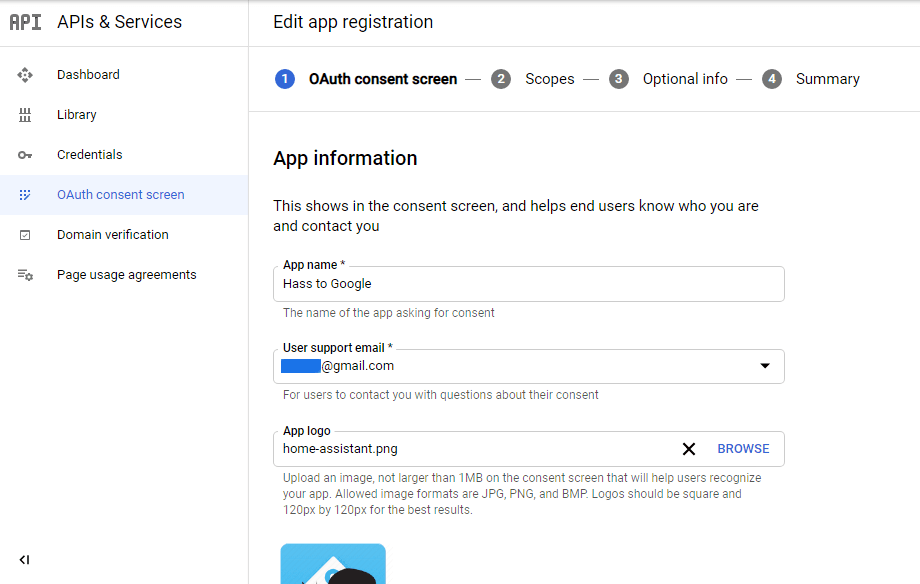Expand the User support email dropdown

pos(765,366)
